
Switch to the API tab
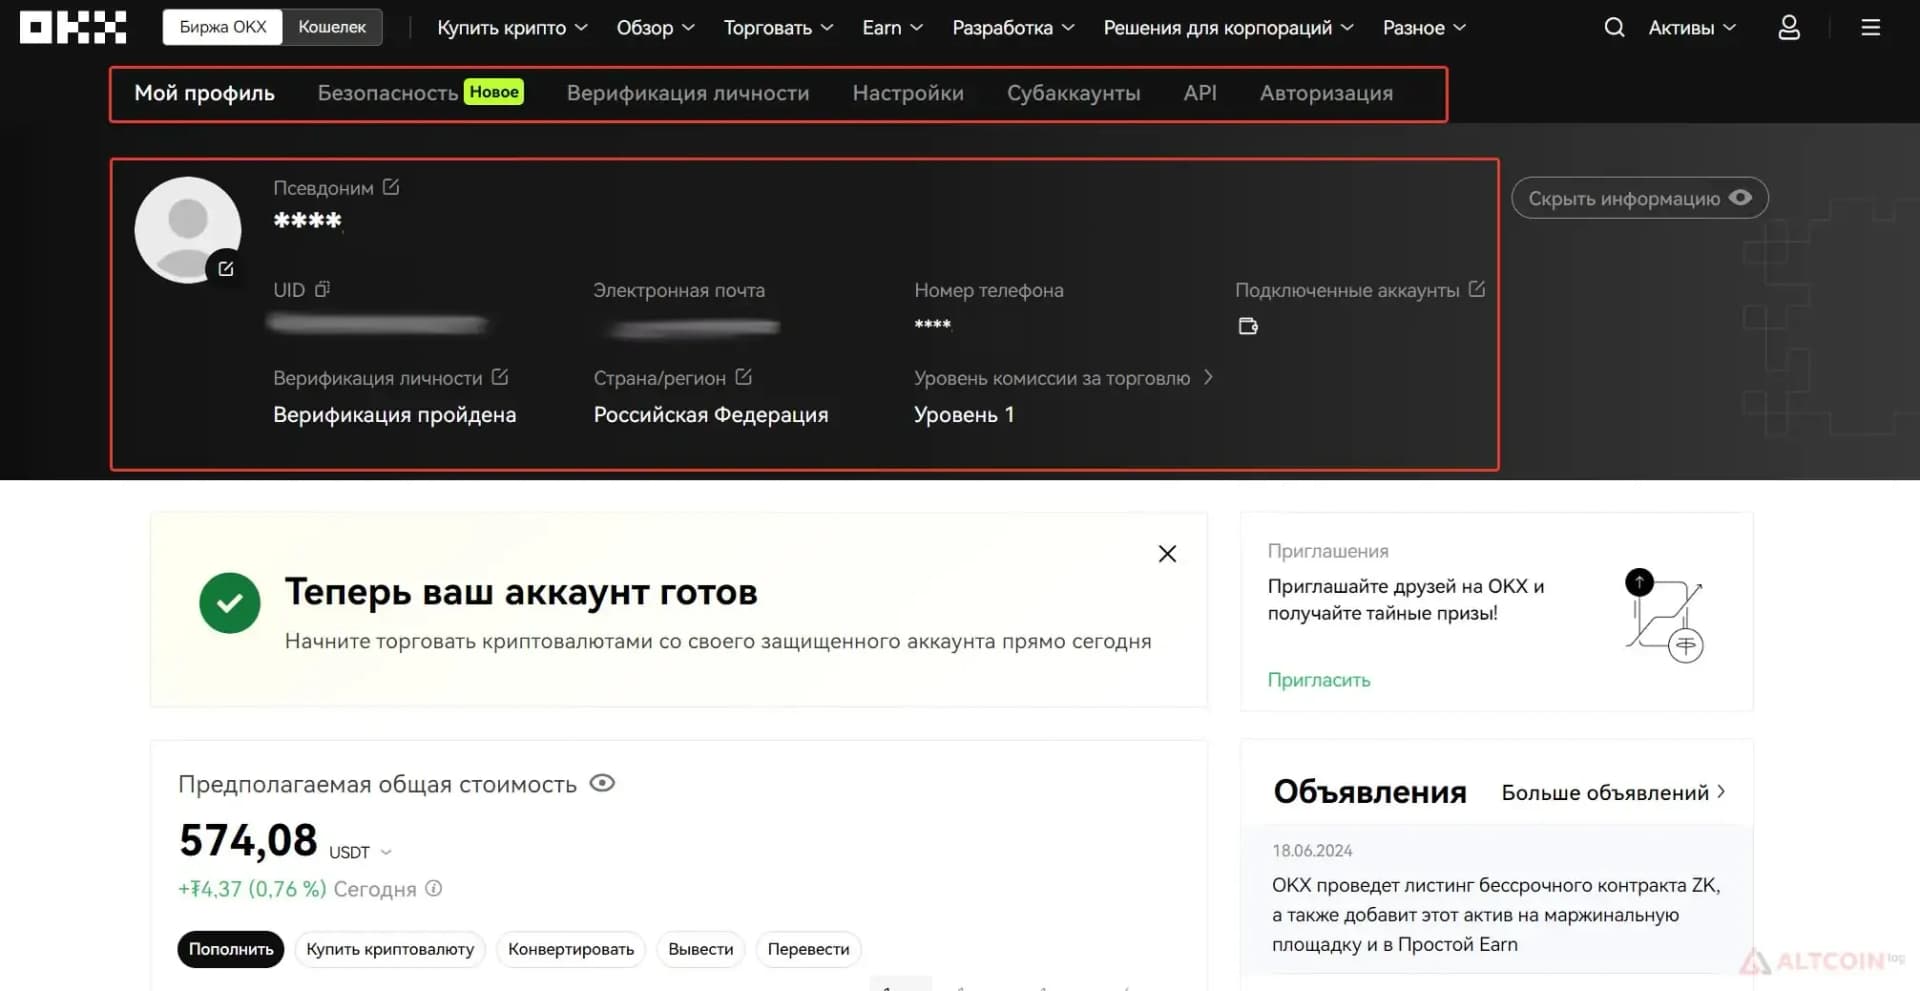tap(1200, 93)
